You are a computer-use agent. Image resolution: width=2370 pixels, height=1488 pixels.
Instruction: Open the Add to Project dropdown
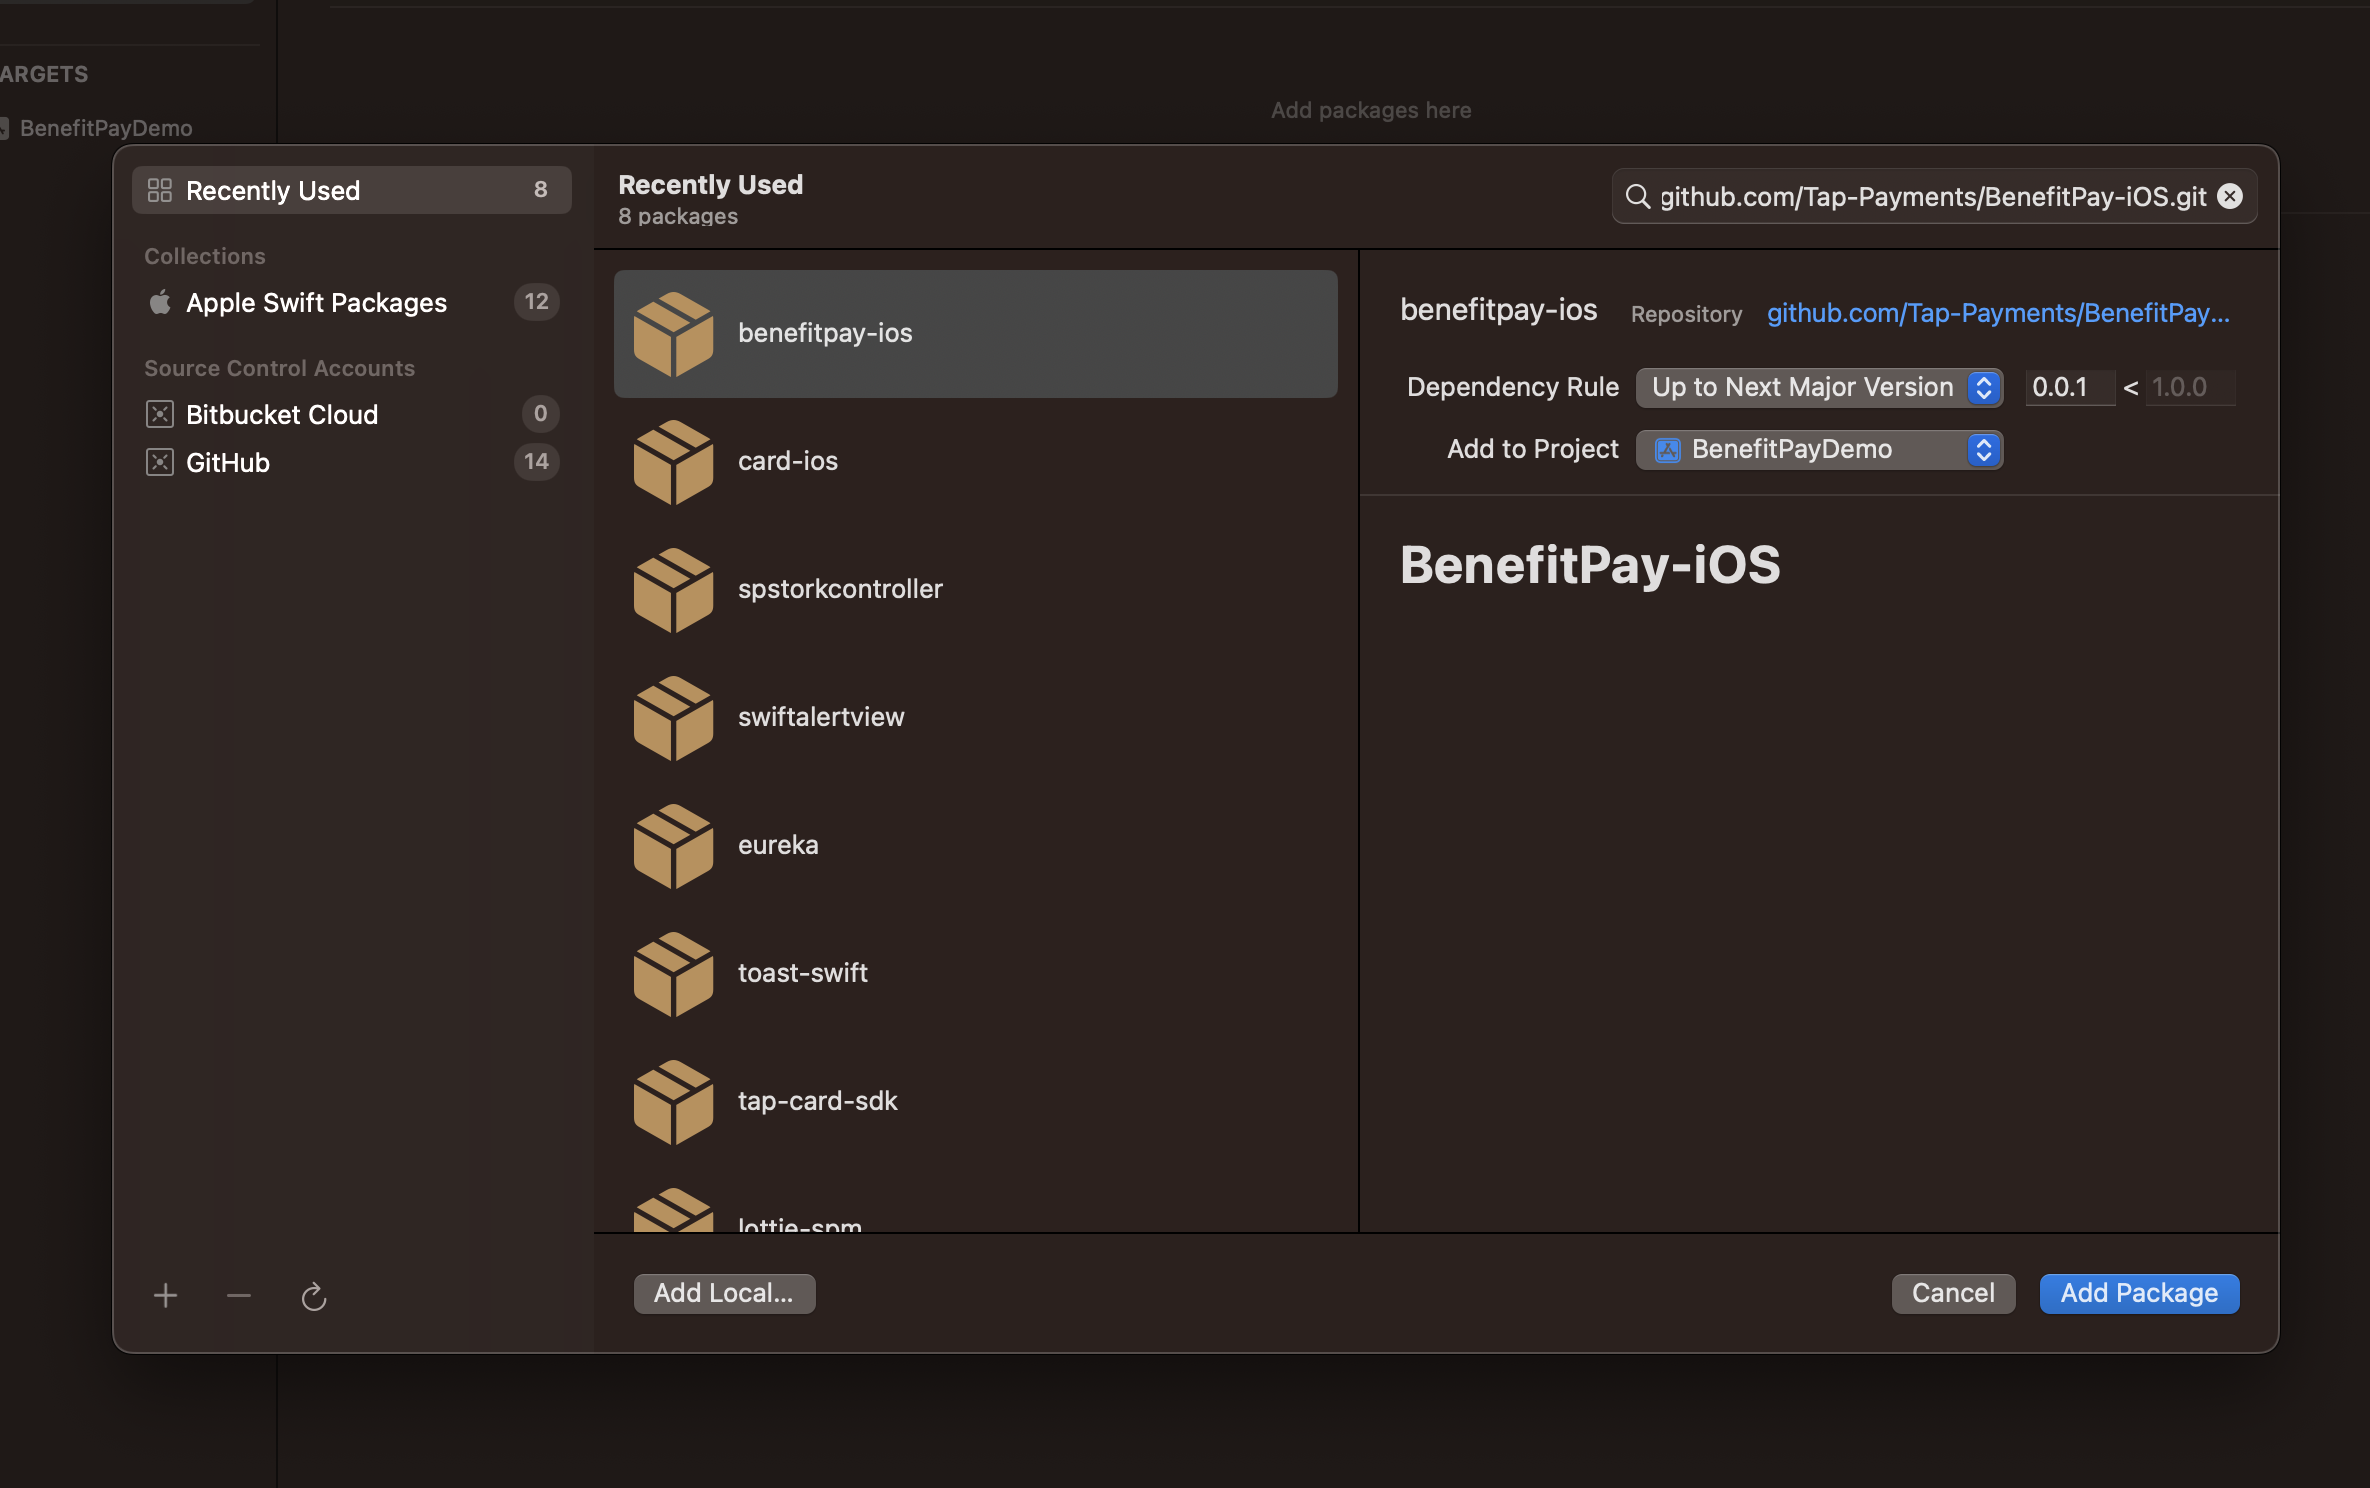tap(1819, 450)
